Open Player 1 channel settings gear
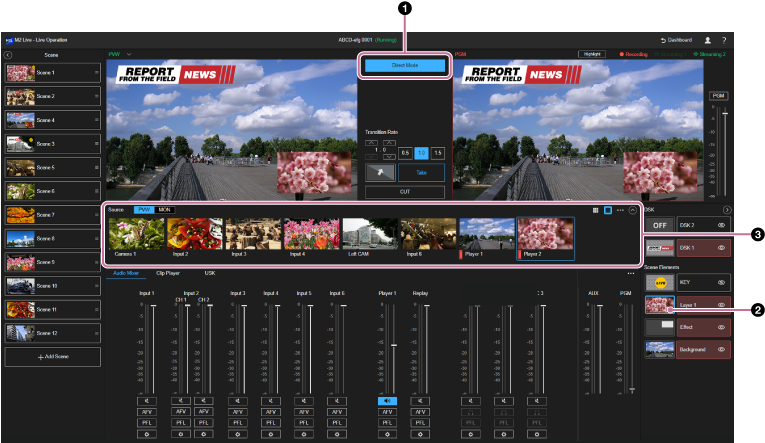 (x=387, y=434)
